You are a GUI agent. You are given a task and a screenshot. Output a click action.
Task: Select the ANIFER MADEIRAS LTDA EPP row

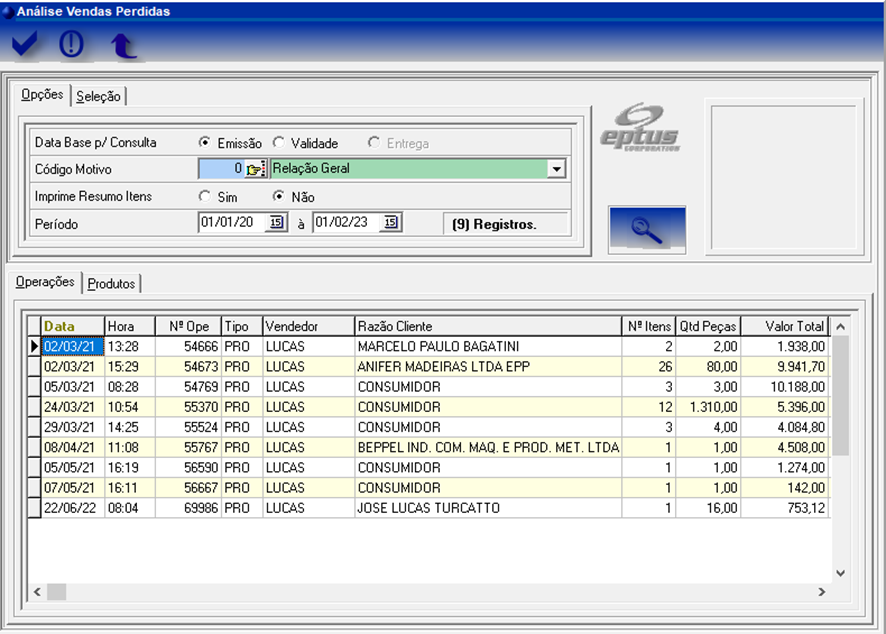click(x=443, y=367)
